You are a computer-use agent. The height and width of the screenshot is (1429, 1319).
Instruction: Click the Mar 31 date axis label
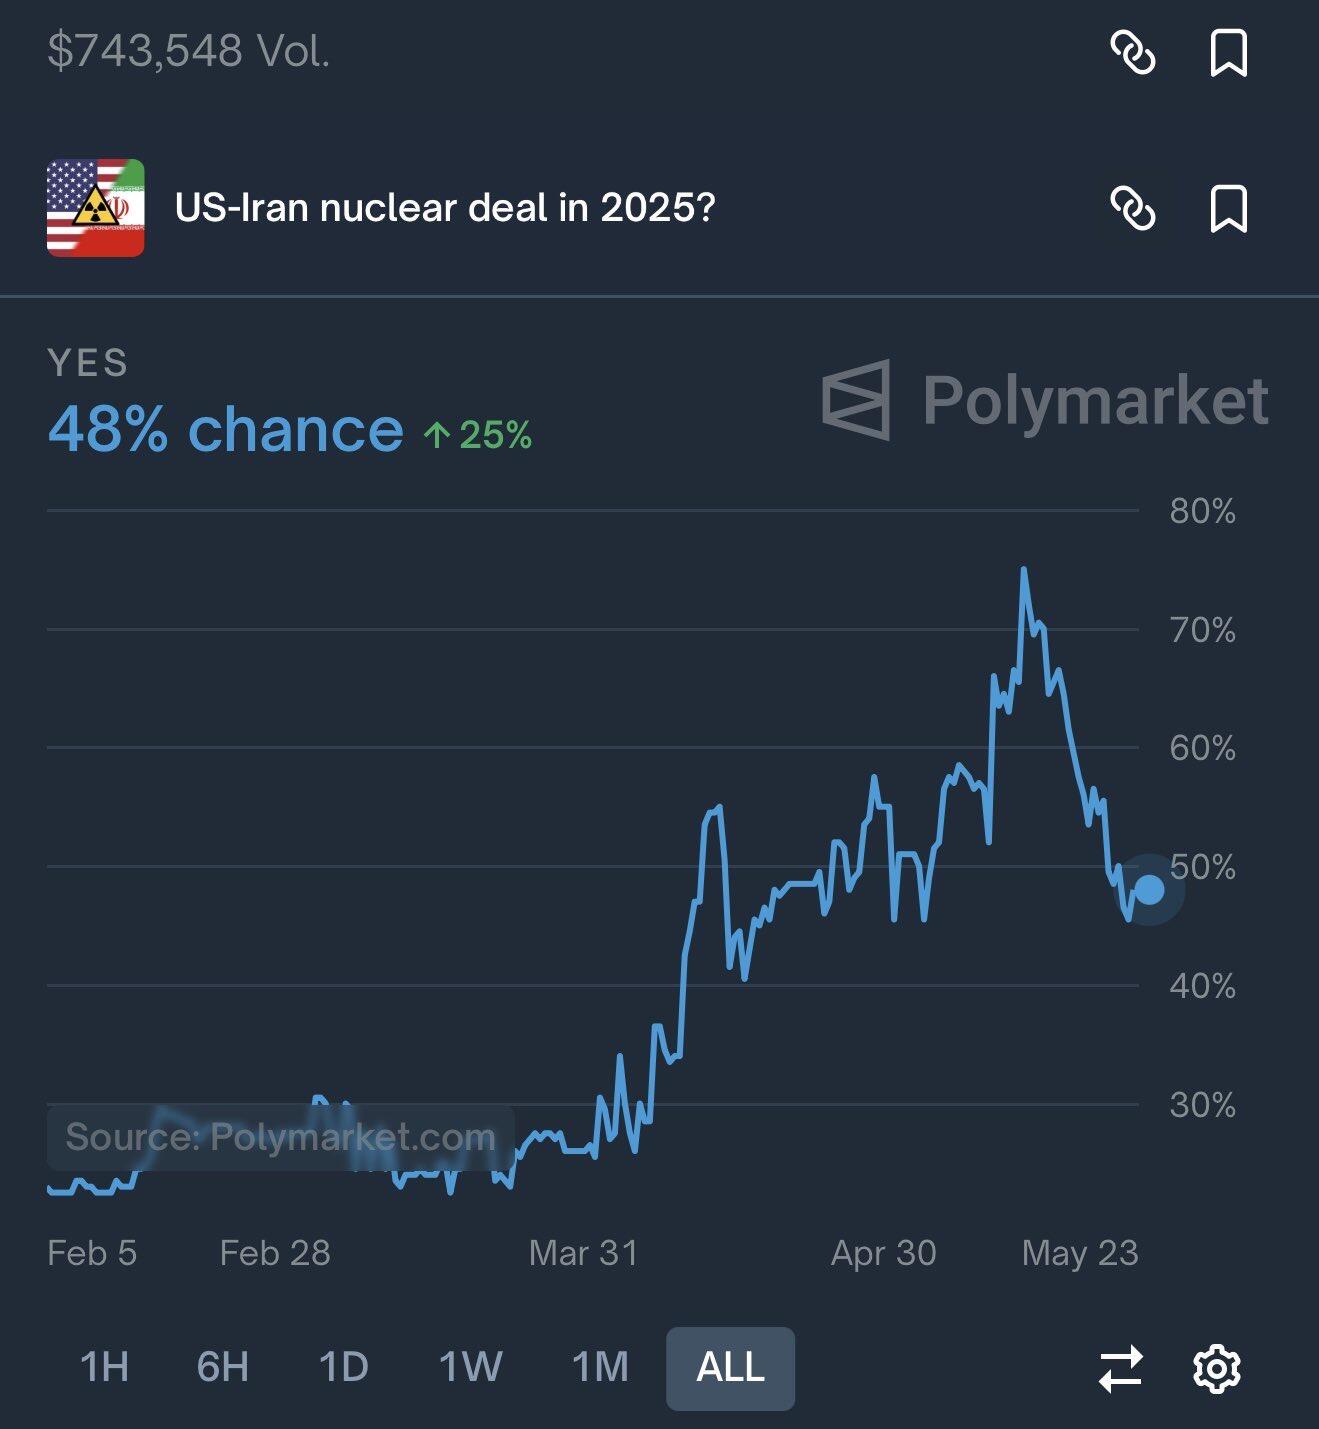click(584, 1253)
